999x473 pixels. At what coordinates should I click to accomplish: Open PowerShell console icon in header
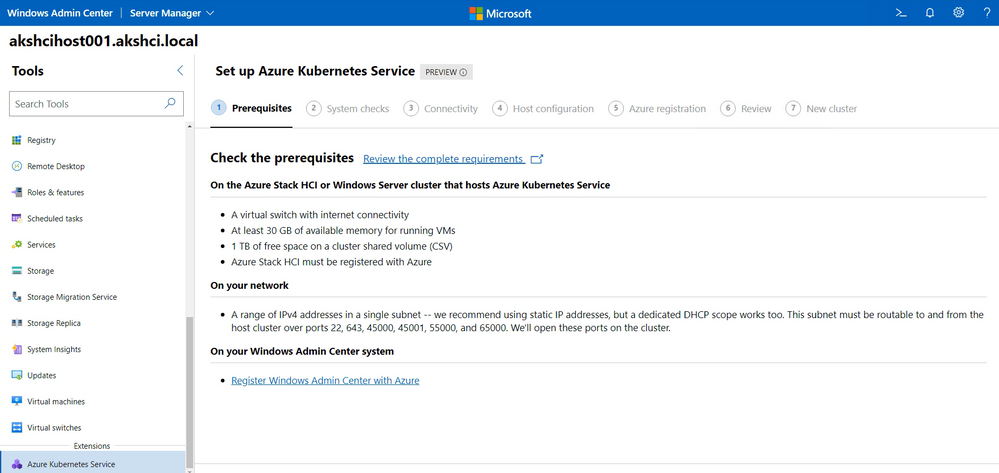[900, 13]
